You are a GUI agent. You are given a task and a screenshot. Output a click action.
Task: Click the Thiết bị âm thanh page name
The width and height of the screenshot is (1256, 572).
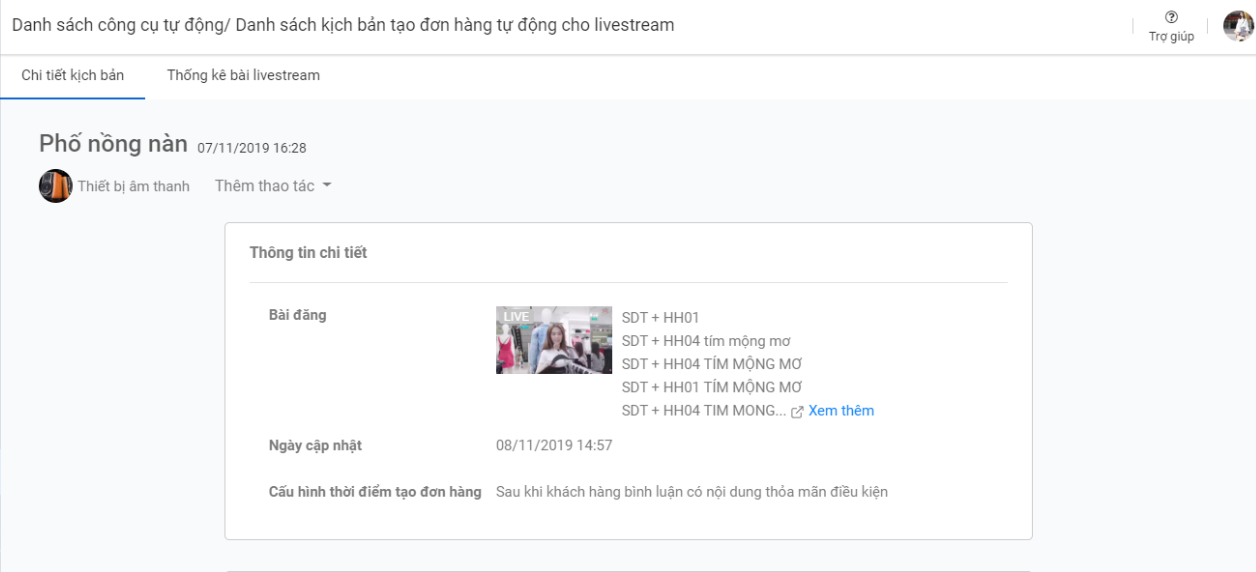(x=134, y=187)
